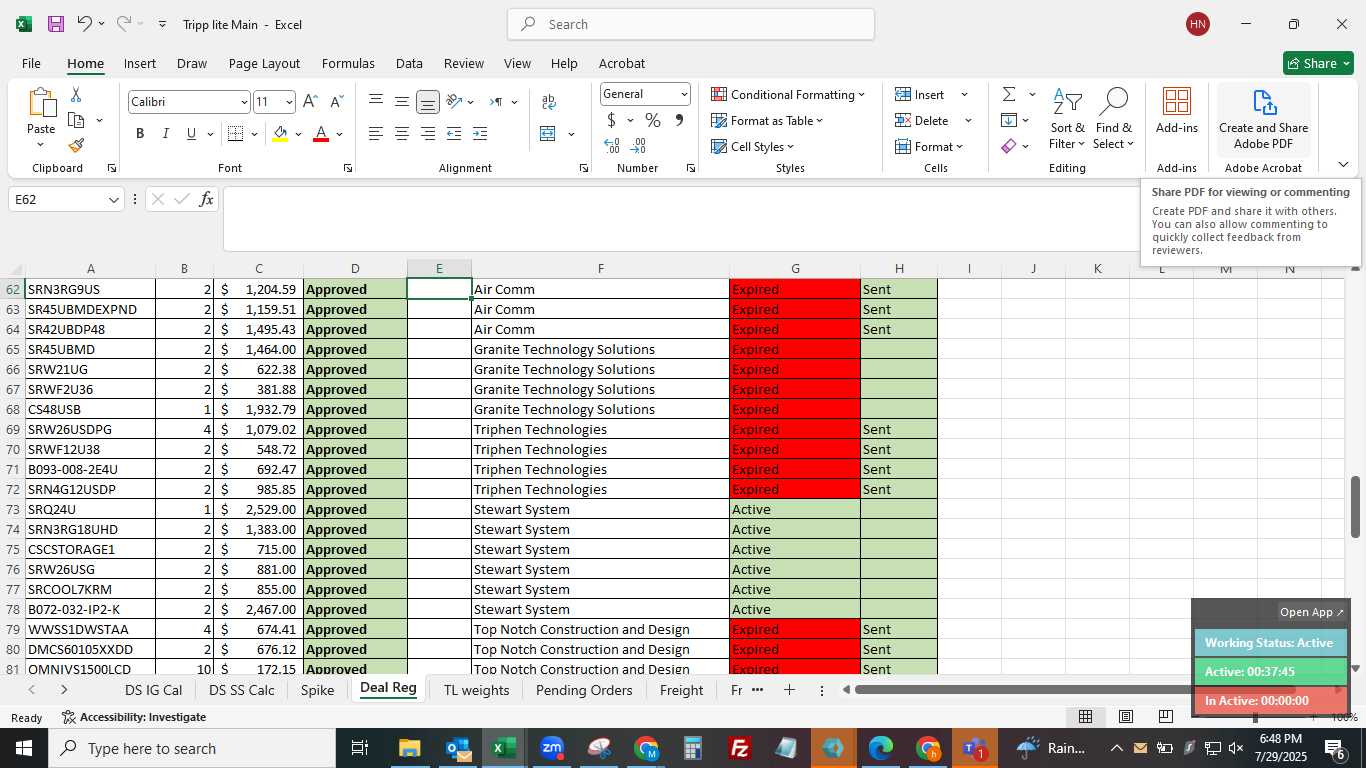Toggle Align Left horizontal alignment
Viewport: 1366px width, 768px height.
pyautogui.click(x=376, y=134)
